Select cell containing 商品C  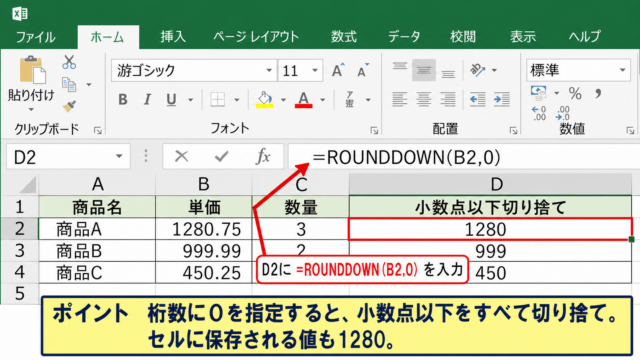click(x=97, y=272)
